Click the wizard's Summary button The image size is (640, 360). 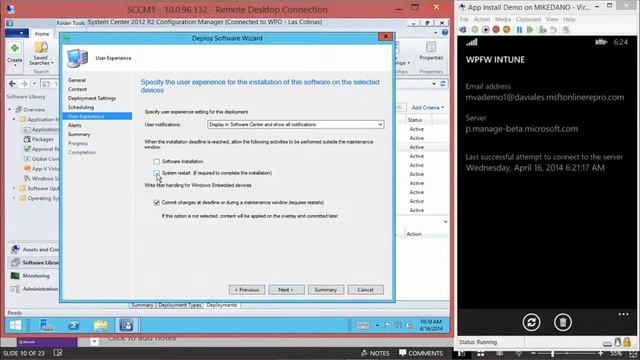pyautogui.click(x=326, y=290)
